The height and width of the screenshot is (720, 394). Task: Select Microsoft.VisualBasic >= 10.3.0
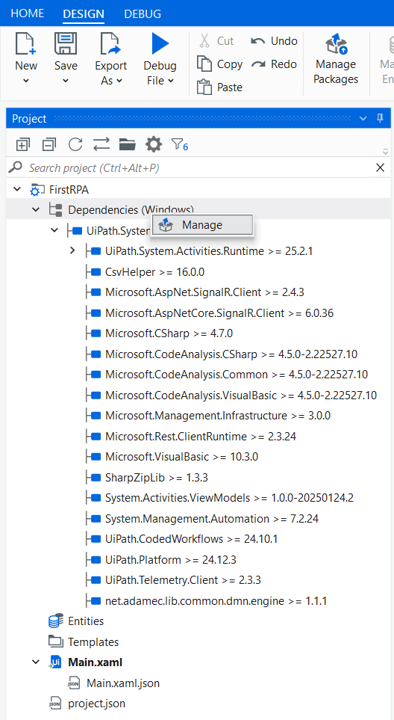[181, 457]
